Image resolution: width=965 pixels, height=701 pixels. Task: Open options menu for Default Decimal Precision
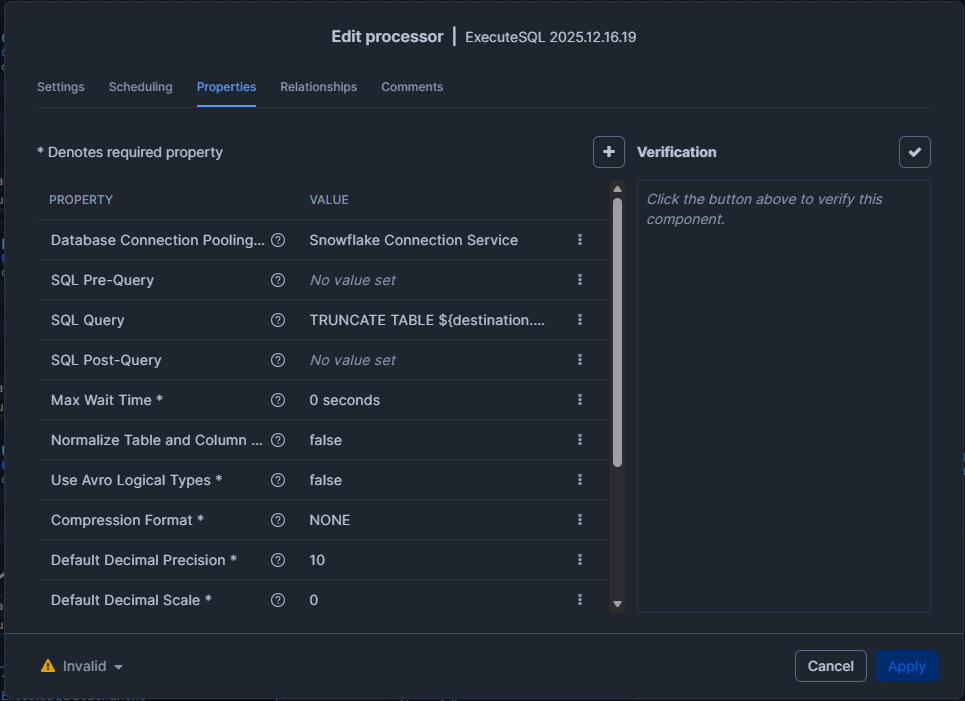tap(580, 559)
